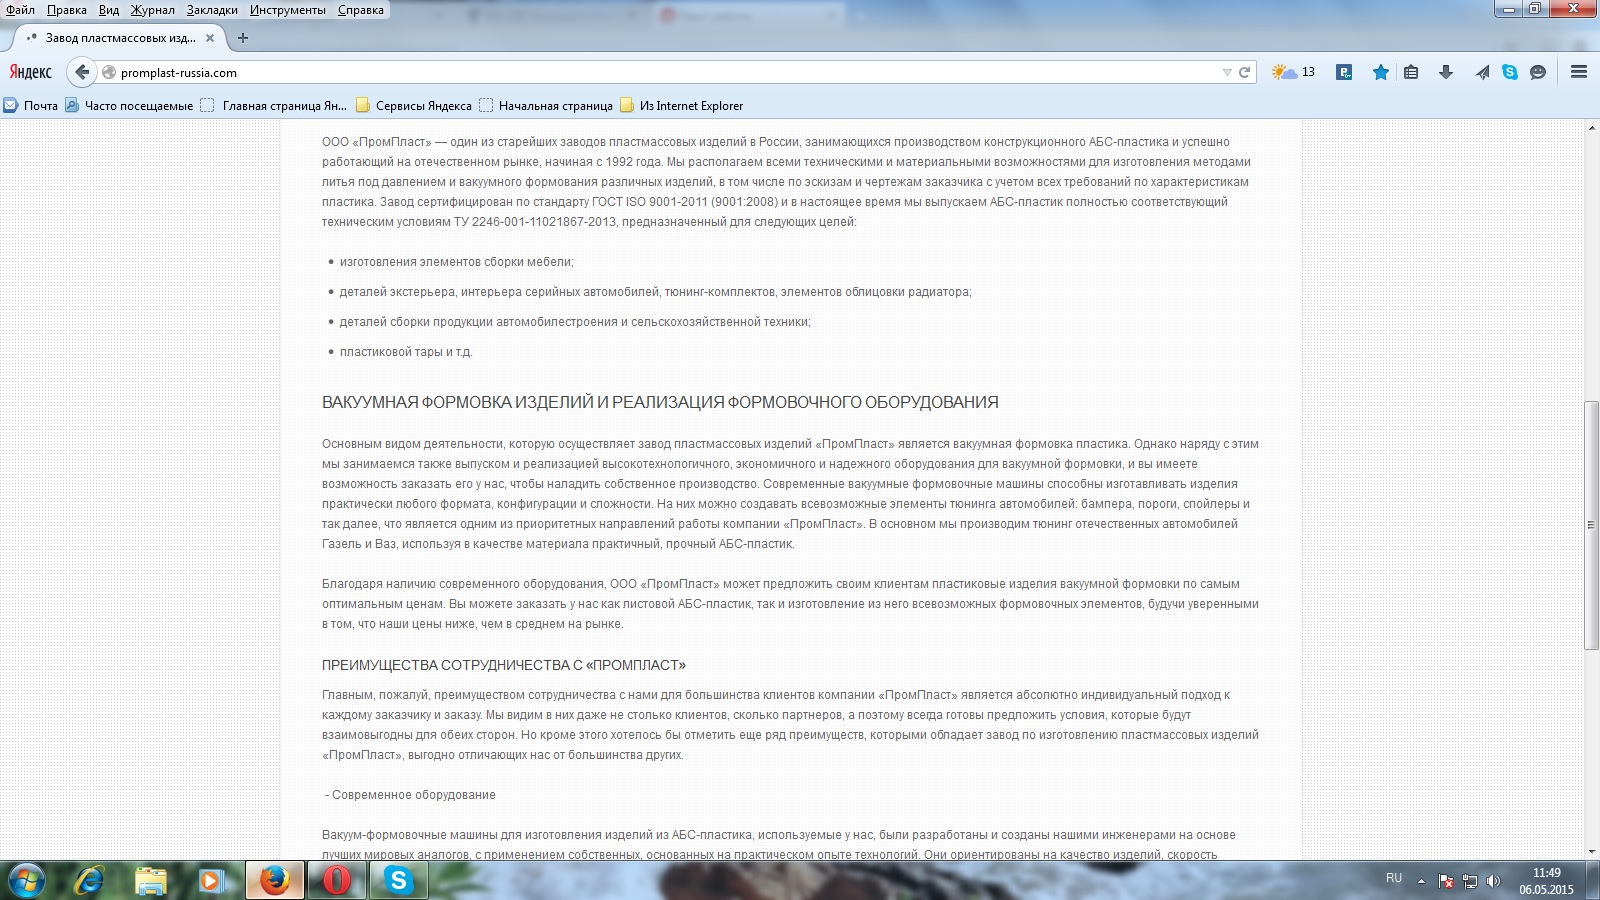This screenshot has height=900, width=1600.
Task: Open the Skype extension icon in toolbar
Action: (x=1510, y=72)
